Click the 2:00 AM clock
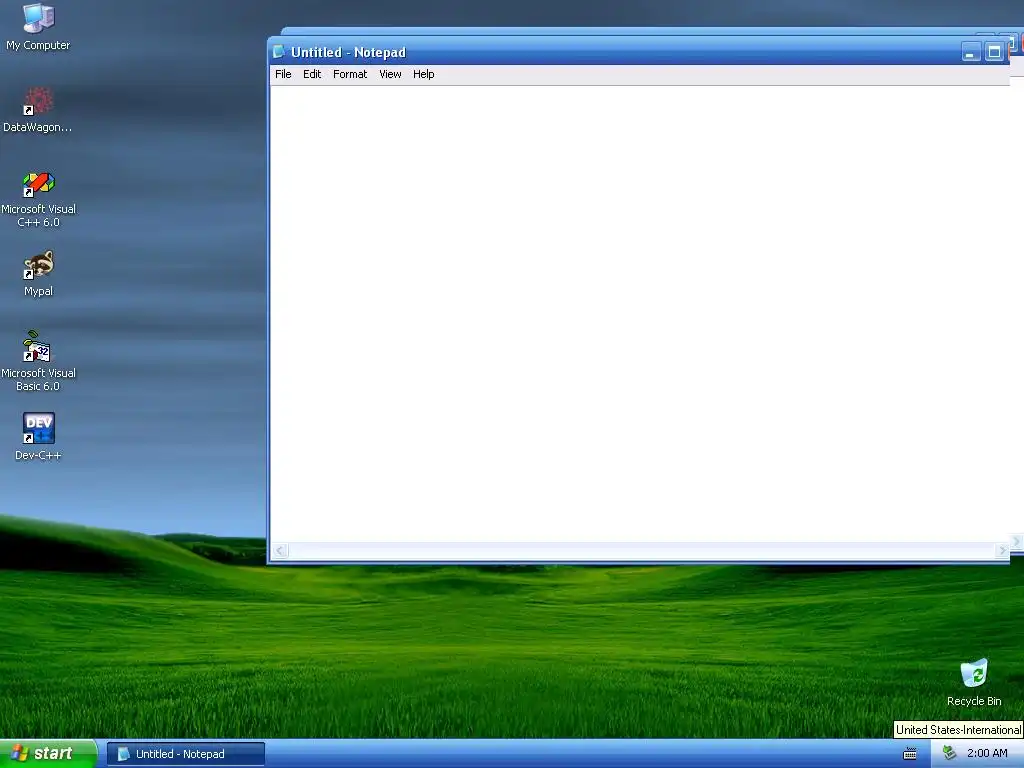 [987, 753]
